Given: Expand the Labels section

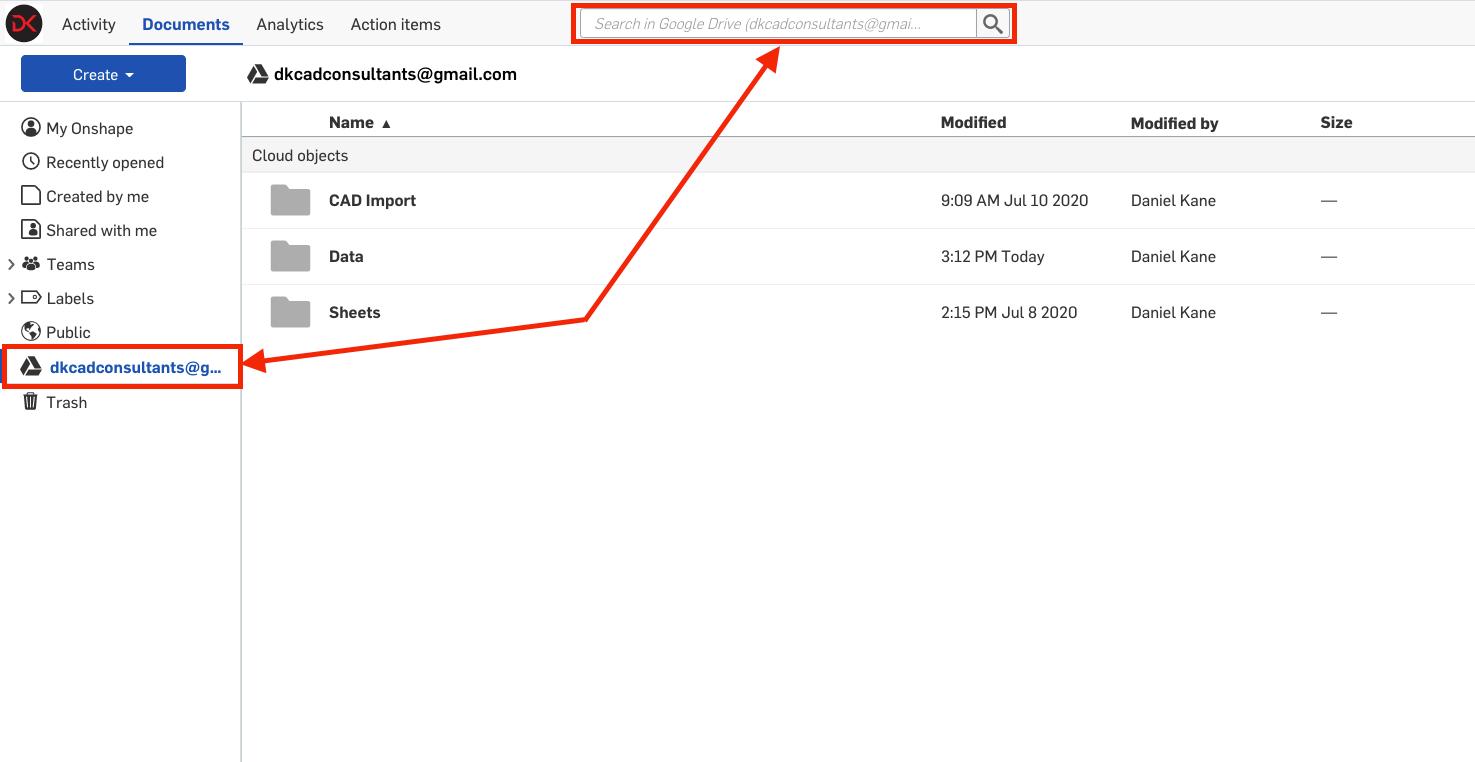Looking at the screenshot, I should pos(12,298).
